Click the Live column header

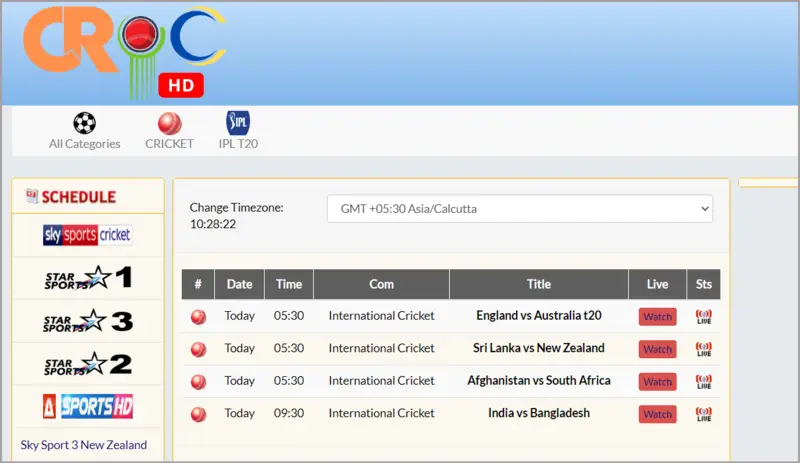coord(657,284)
